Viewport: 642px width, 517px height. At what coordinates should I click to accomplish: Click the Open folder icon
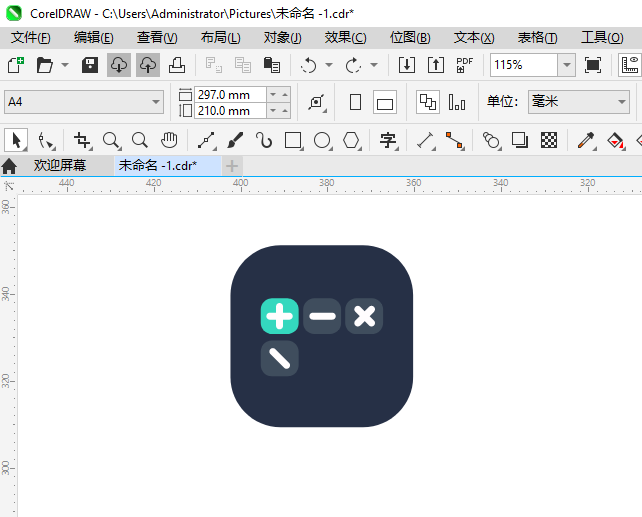(45, 65)
